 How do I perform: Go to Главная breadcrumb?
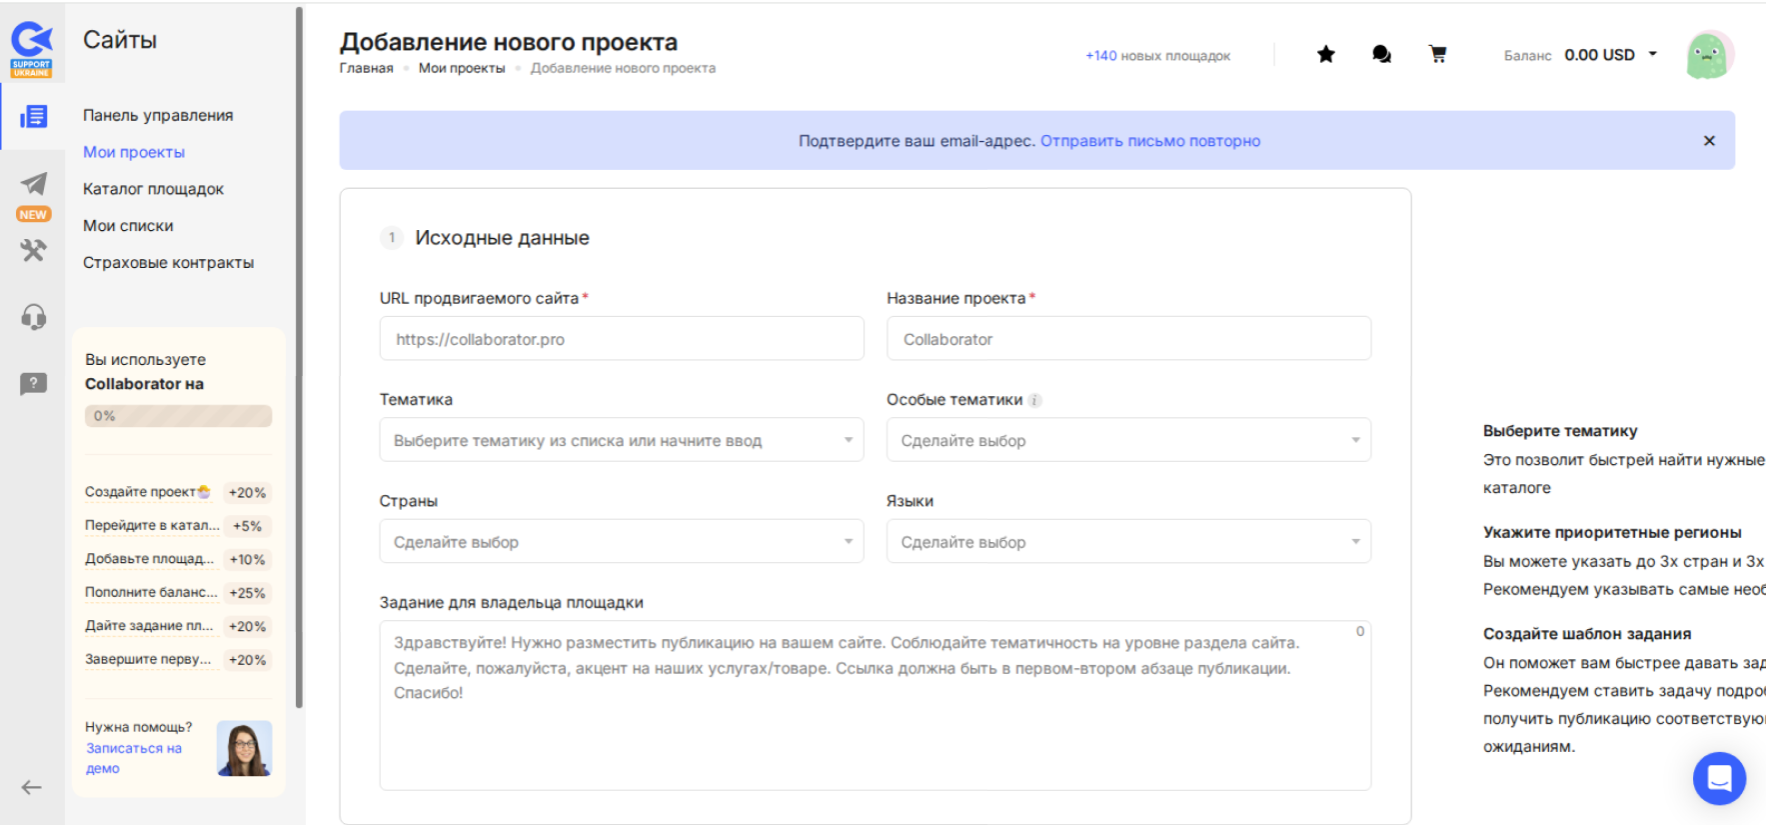pyautogui.click(x=366, y=68)
